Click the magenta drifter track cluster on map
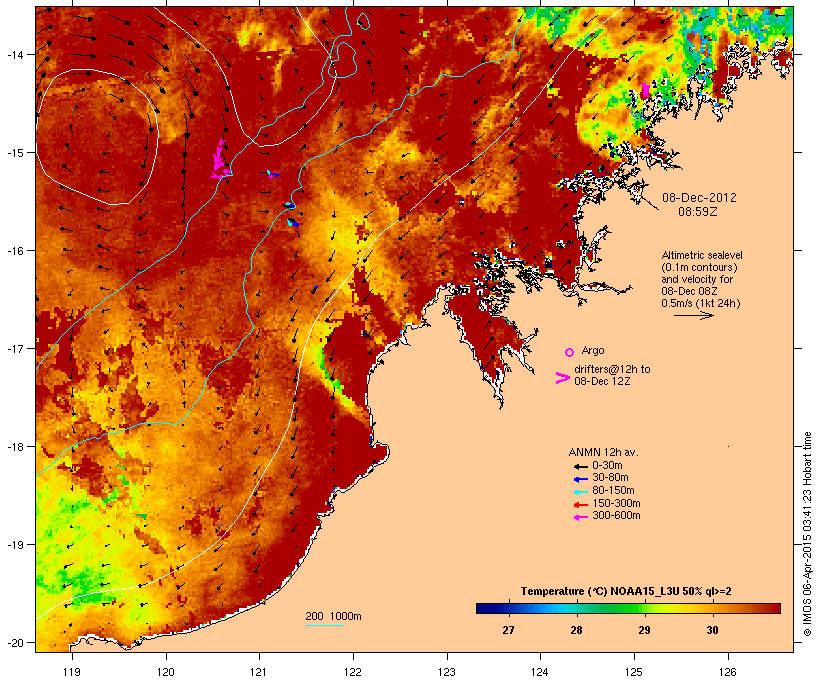 coord(220,161)
